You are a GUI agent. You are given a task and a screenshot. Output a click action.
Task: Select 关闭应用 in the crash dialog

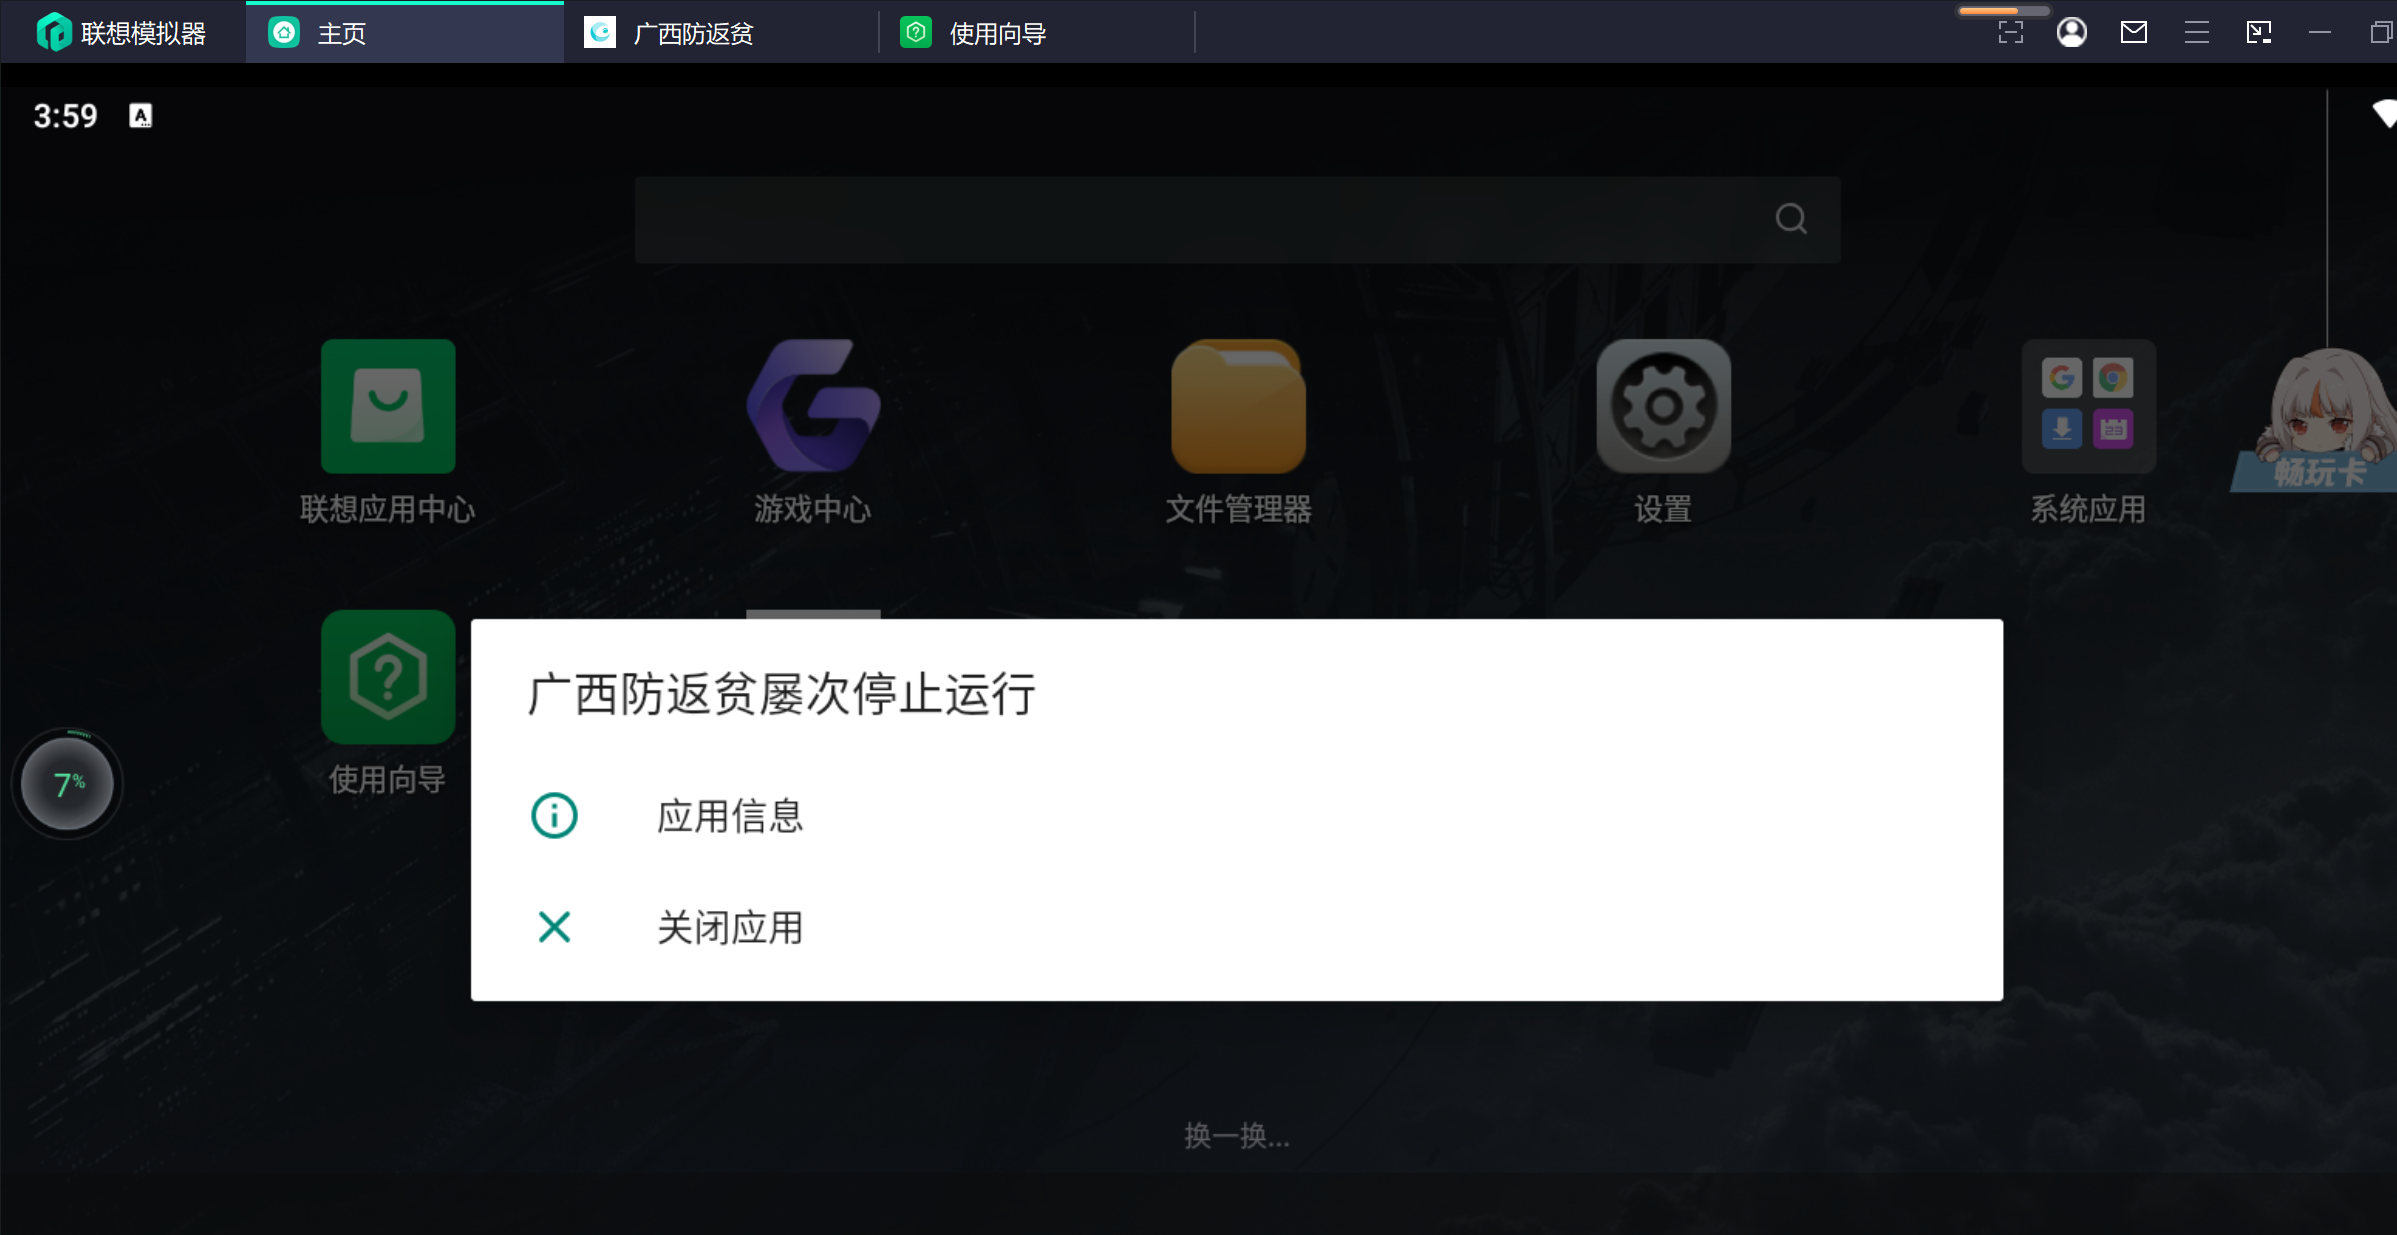click(1237, 927)
